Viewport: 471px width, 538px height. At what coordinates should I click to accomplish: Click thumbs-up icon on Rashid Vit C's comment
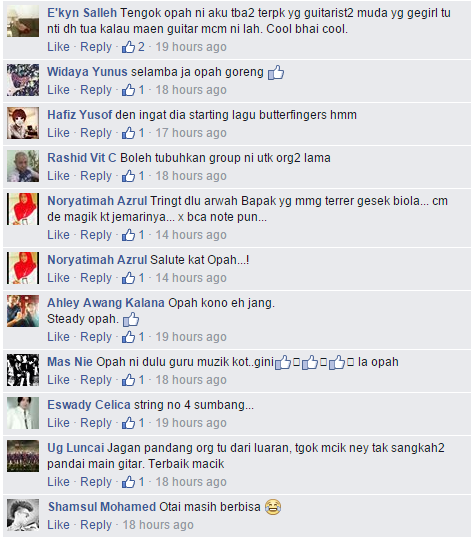[x=128, y=176]
